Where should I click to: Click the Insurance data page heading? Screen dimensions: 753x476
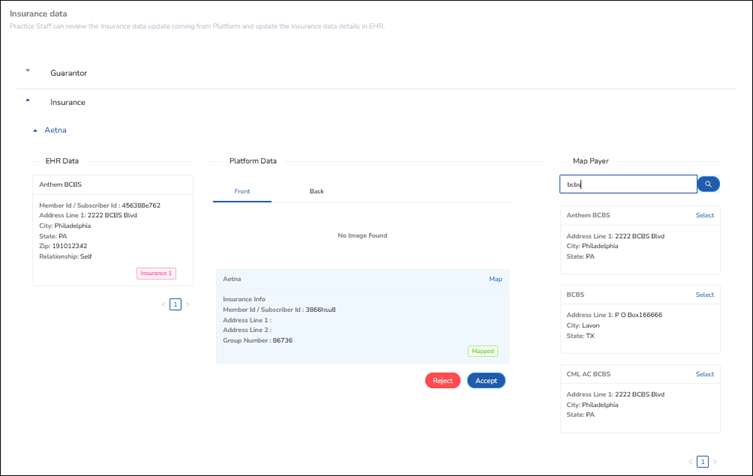click(x=38, y=14)
